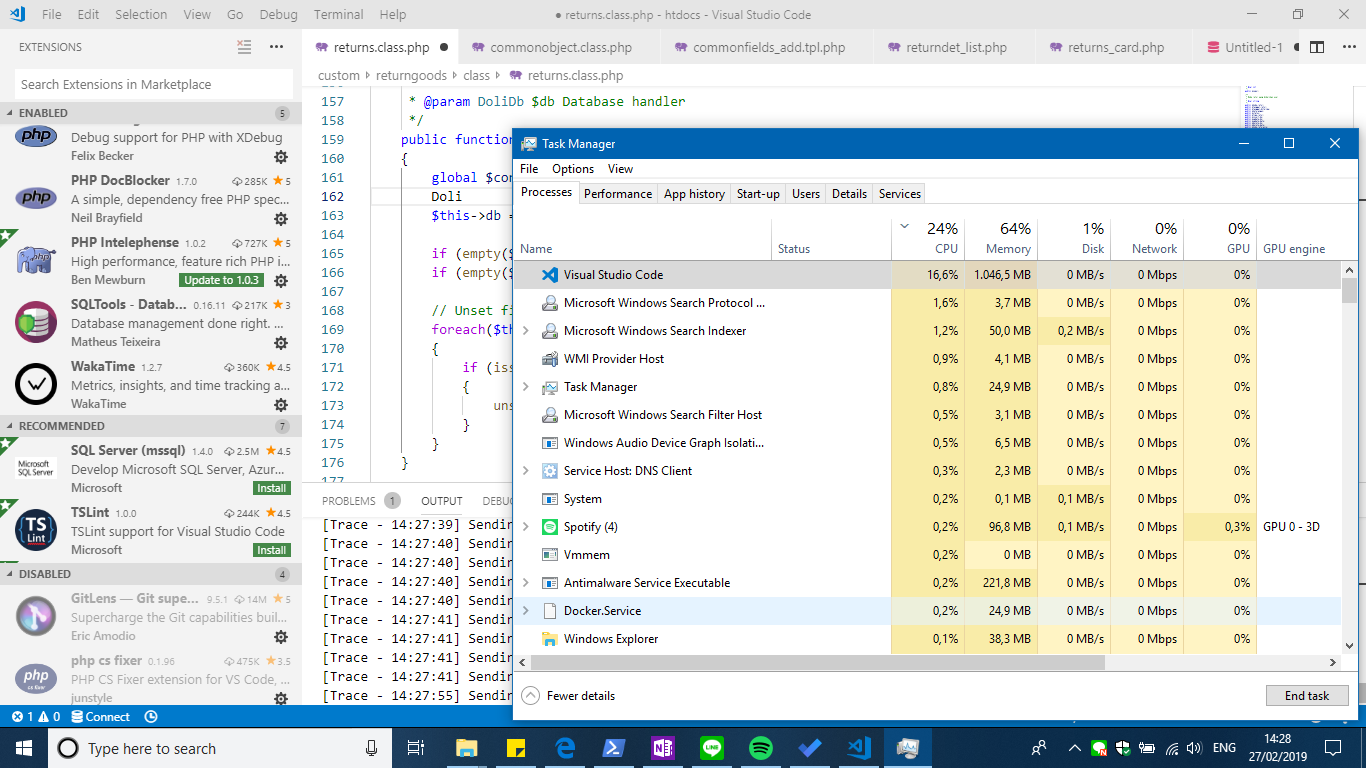Install the TSLint extension

click(272, 550)
